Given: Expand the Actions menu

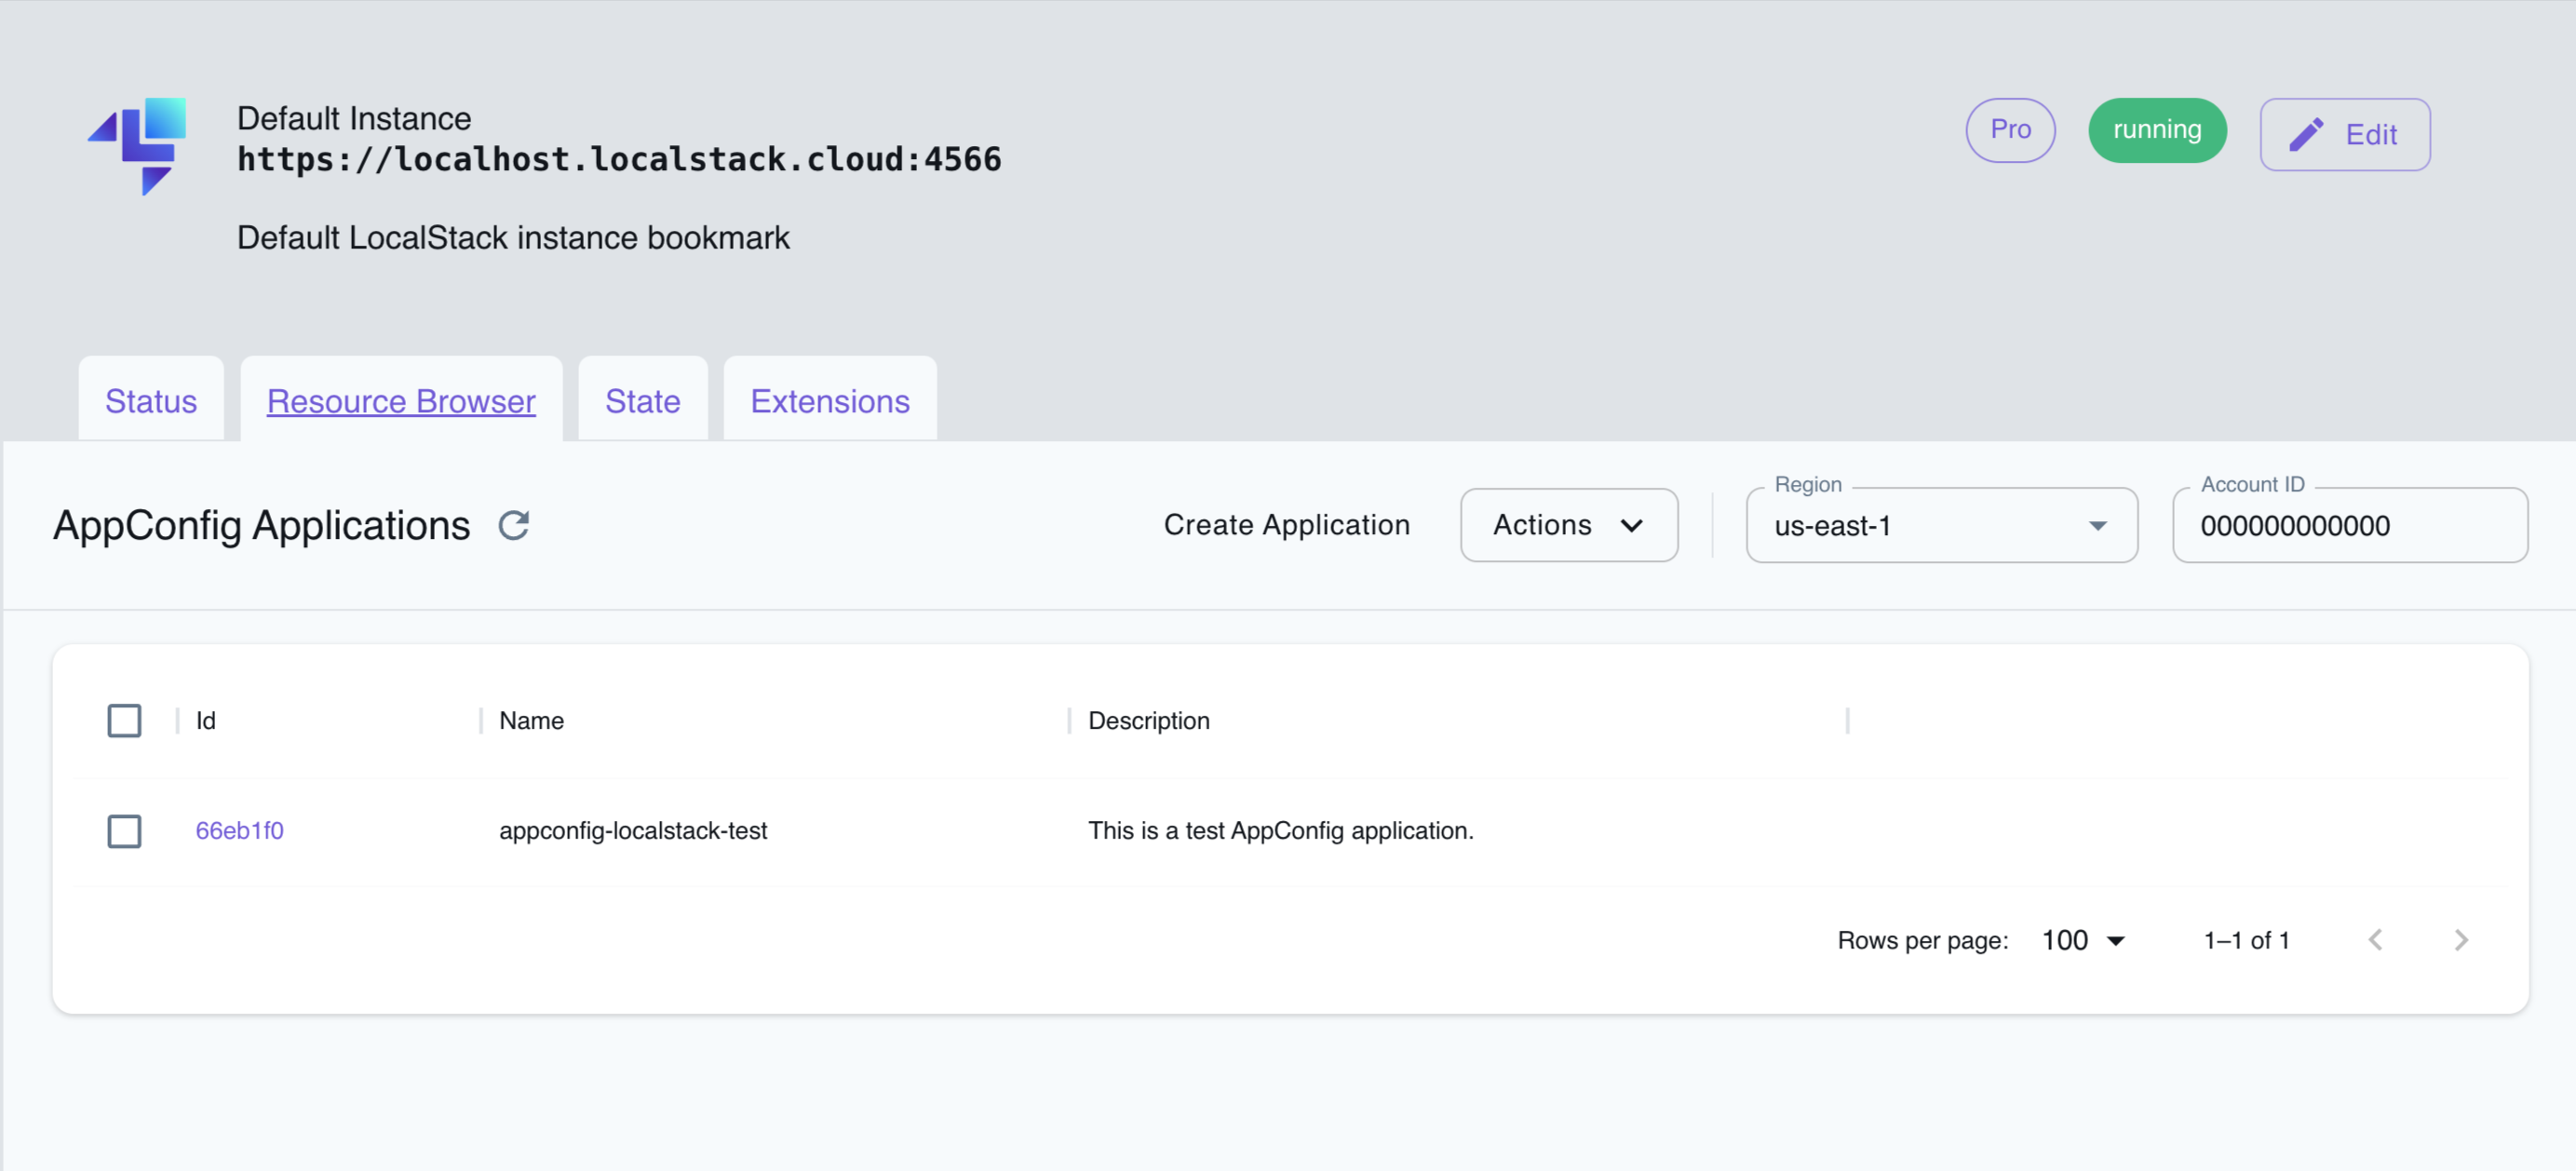Looking at the screenshot, I should (1568, 525).
